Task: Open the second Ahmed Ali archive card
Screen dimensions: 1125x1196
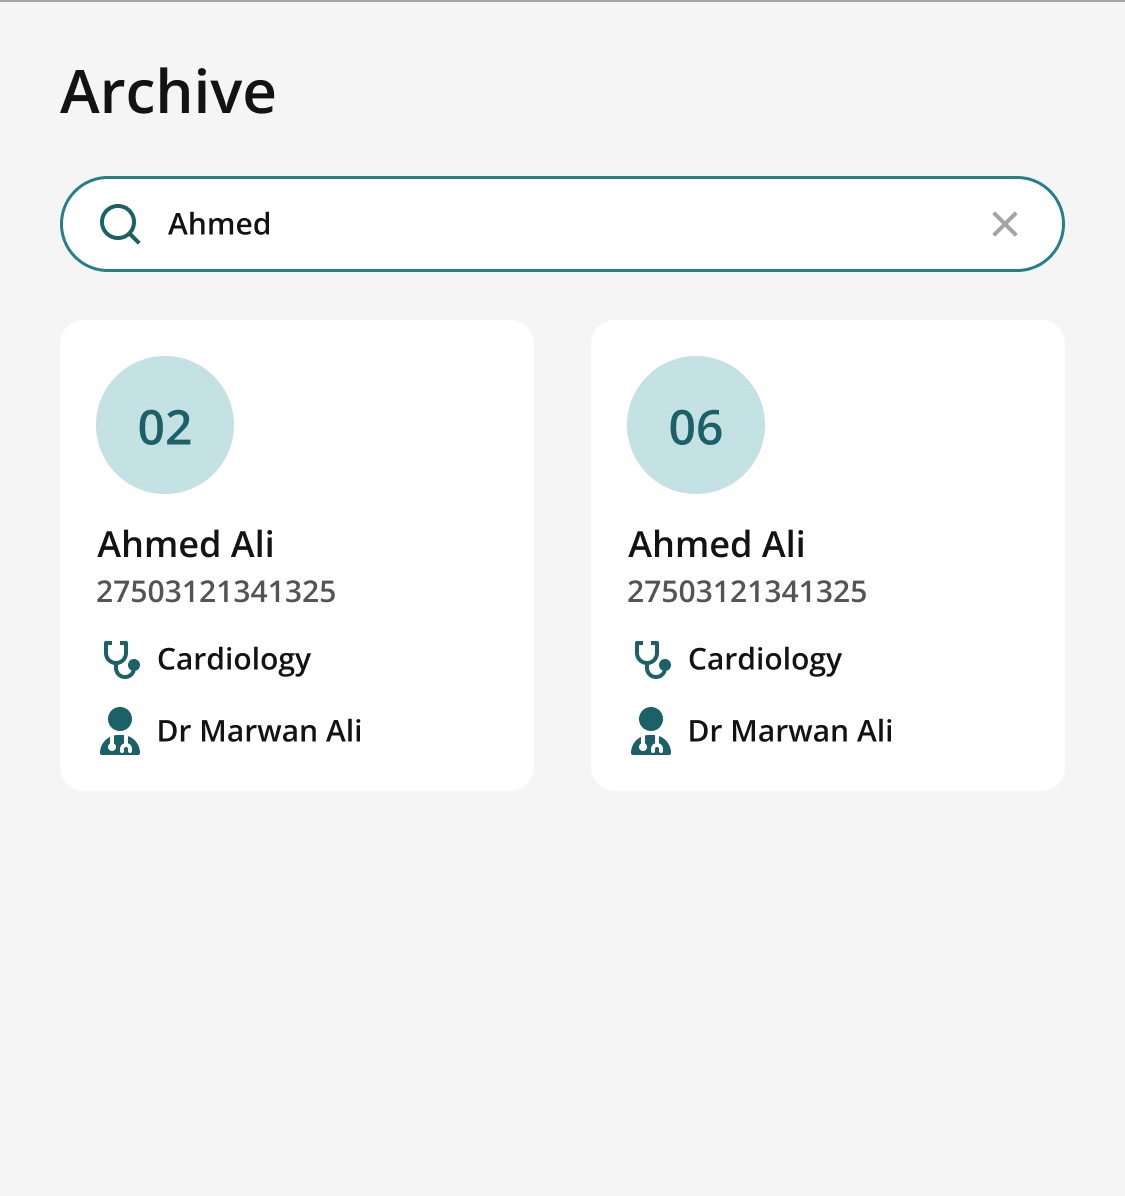Action: 828,554
